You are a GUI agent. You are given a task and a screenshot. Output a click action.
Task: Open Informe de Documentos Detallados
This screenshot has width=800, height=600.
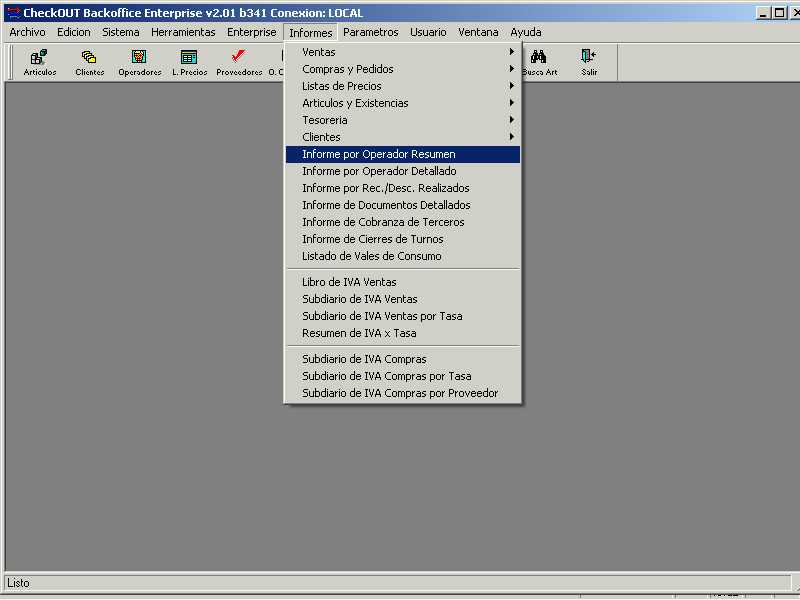point(403,205)
